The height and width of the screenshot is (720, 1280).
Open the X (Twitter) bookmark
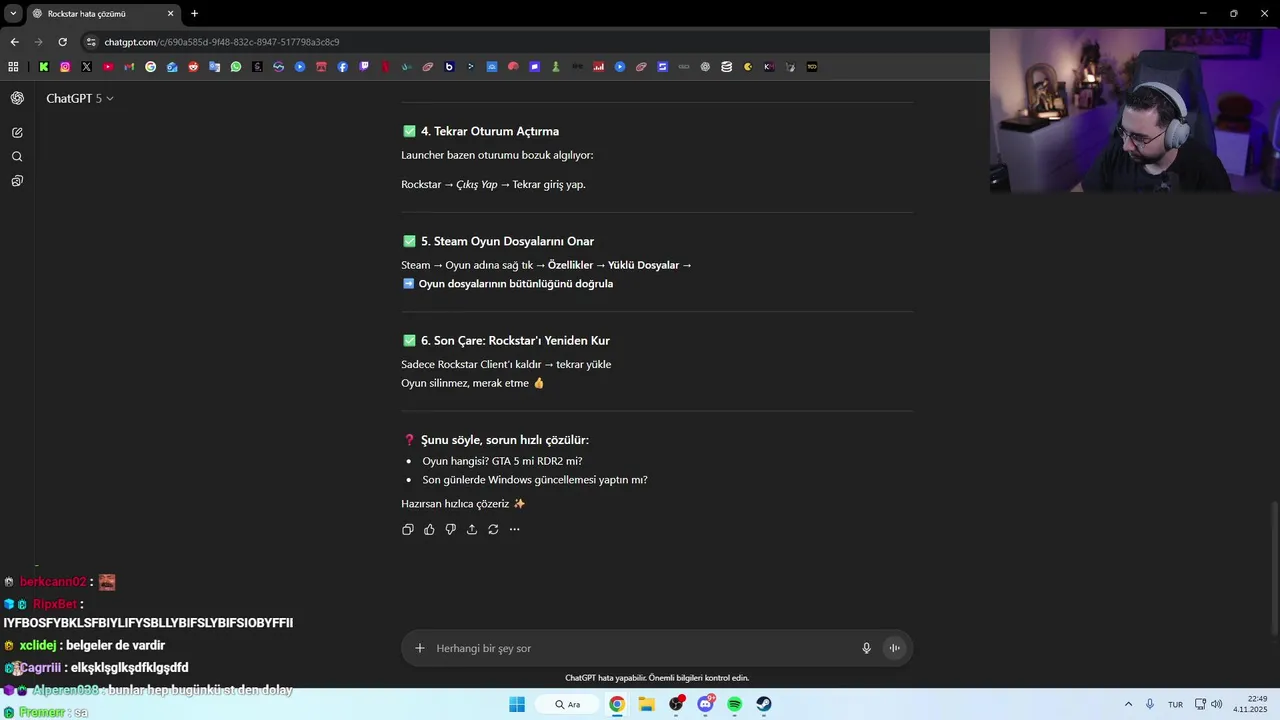[x=86, y=67]
